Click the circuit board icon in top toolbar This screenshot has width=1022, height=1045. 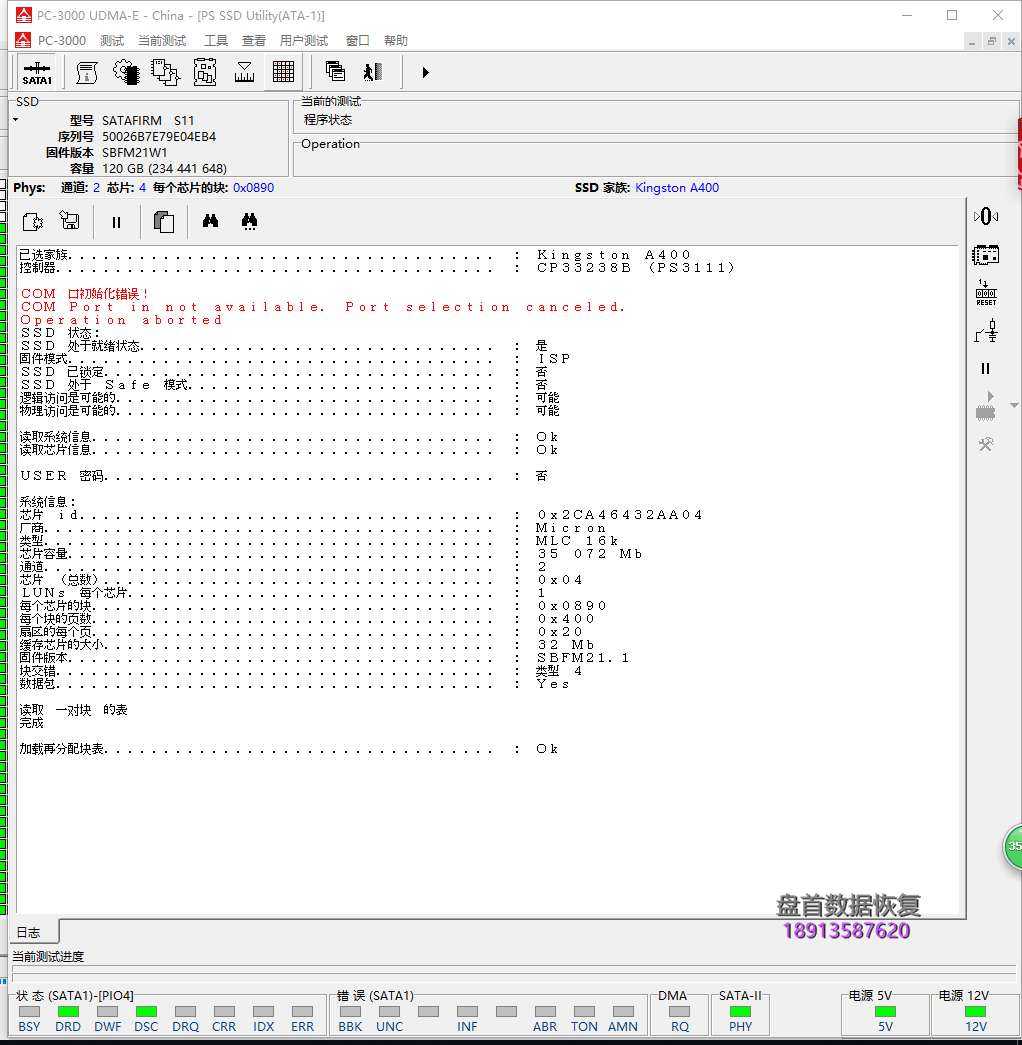pyautogui.click(x=205, y=73)
